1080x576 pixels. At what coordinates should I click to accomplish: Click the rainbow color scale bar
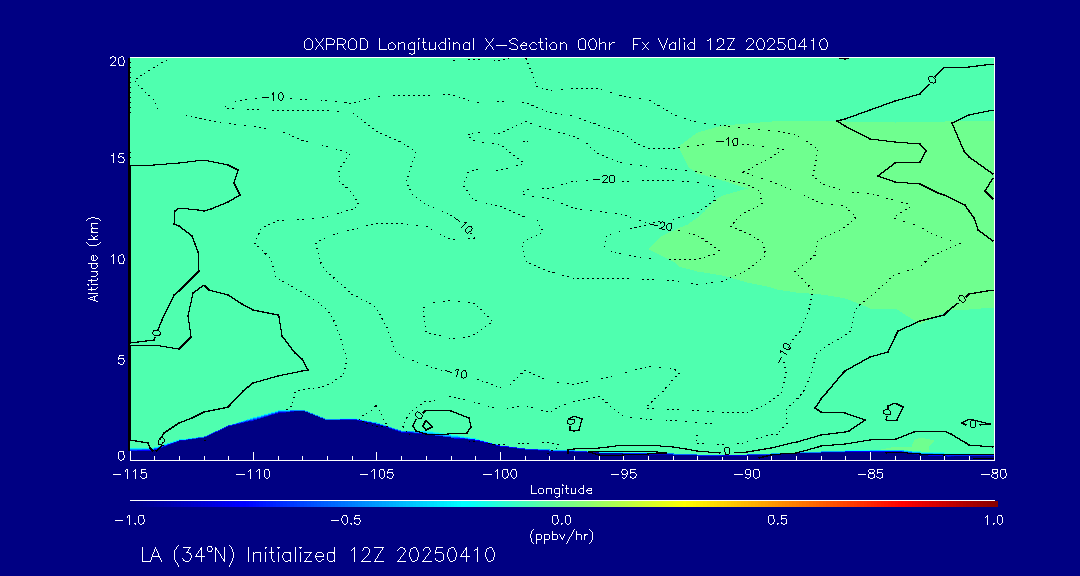(563, 504)
